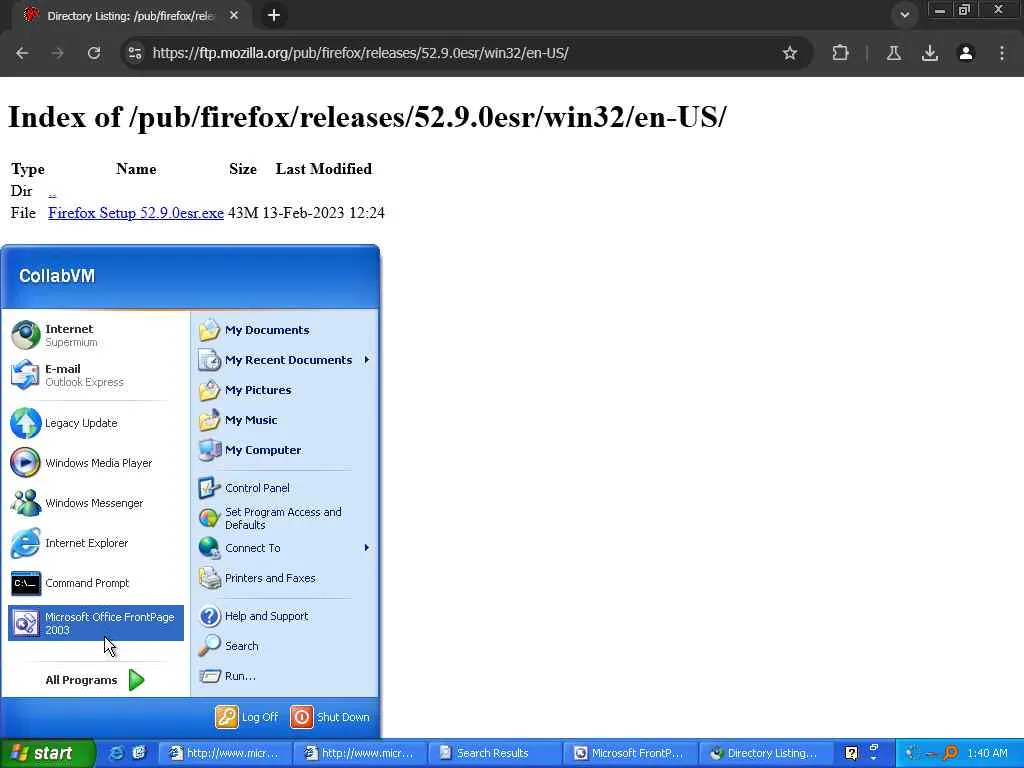
Task: Bookmark this page with the star icon
Action: 790,53
